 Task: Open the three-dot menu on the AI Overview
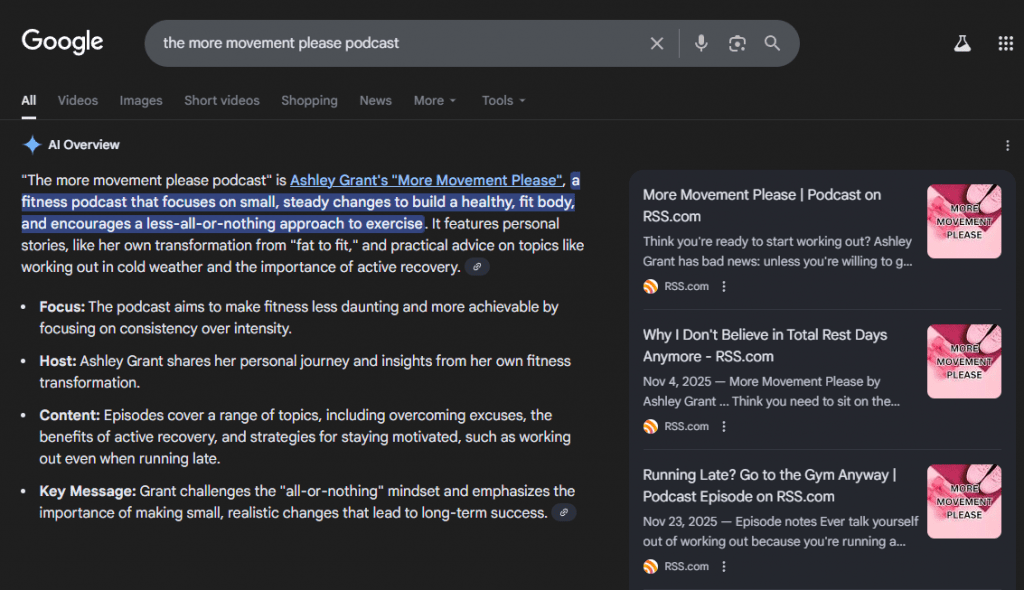coord(1008,144)
